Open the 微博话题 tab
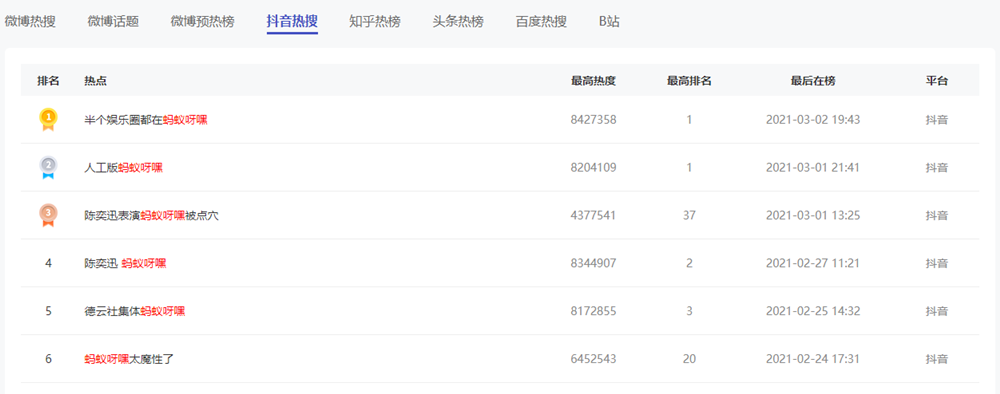This screenshot has width=1000, height=394. tap(113, 21)
